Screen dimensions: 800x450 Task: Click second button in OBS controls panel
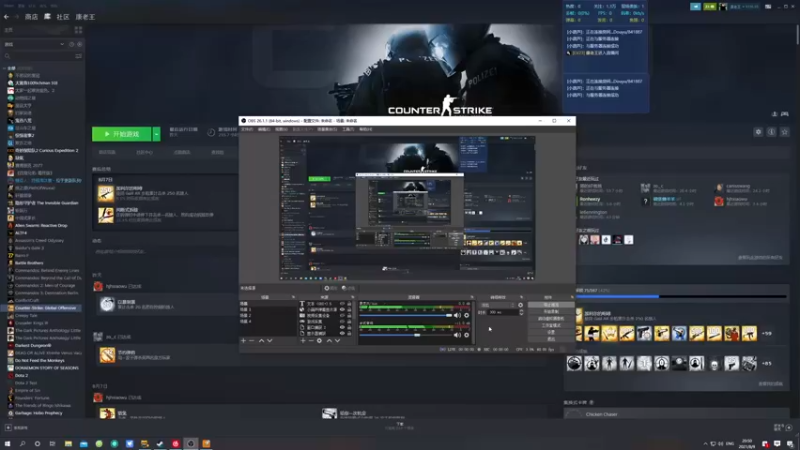(x=551, y=311)
